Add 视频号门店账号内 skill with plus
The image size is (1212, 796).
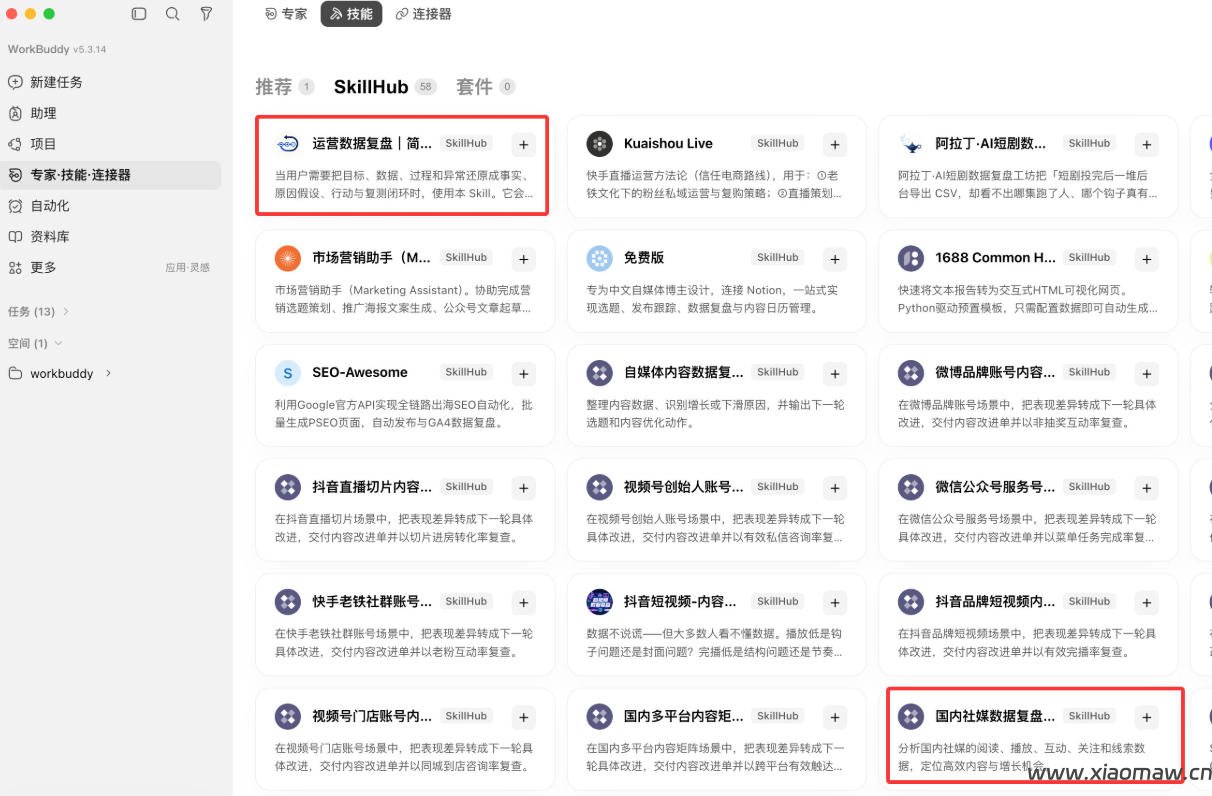pos(523,718)
